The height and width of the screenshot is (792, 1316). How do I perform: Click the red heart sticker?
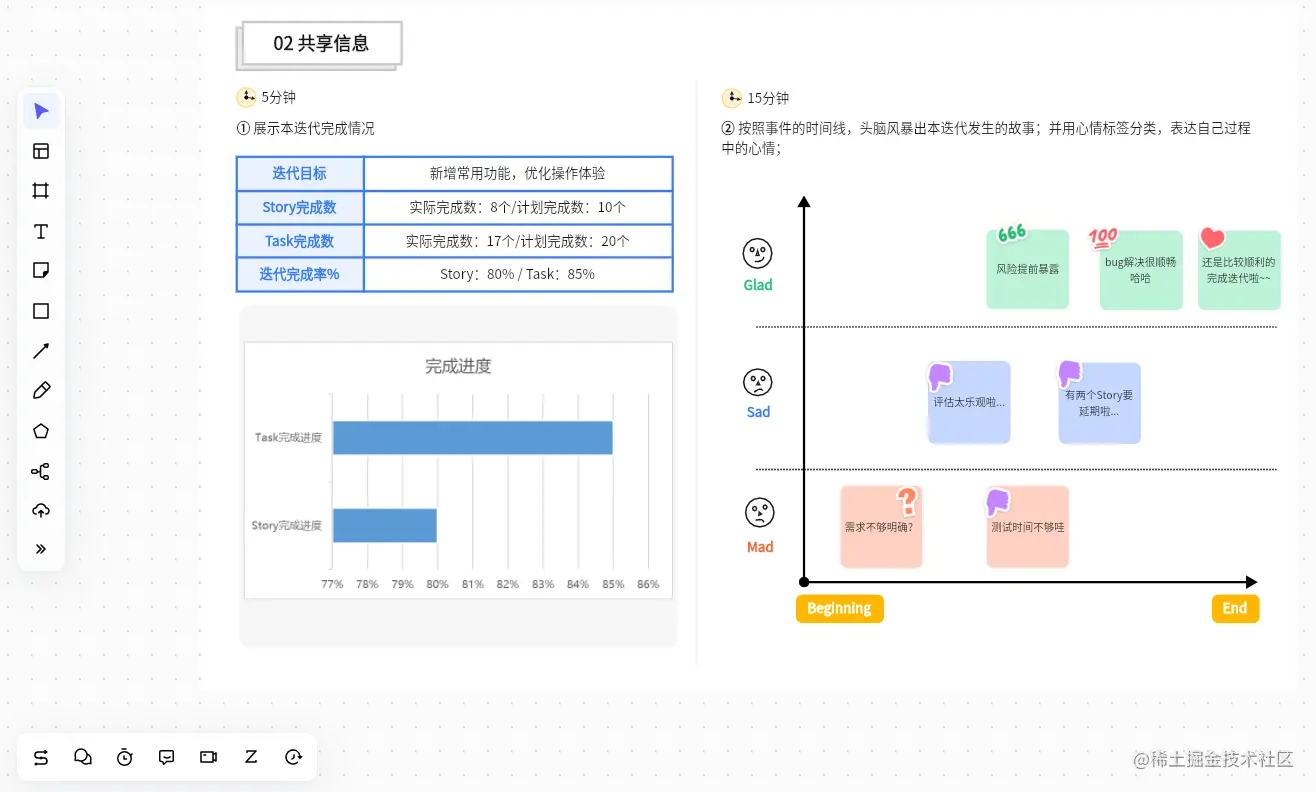point(1212,238)
